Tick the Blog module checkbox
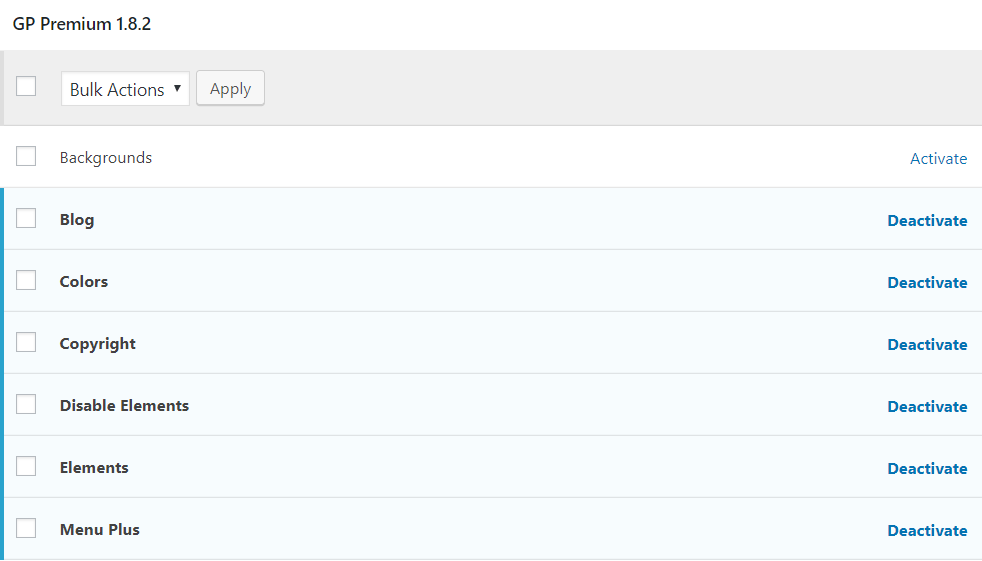 point(26,218)
